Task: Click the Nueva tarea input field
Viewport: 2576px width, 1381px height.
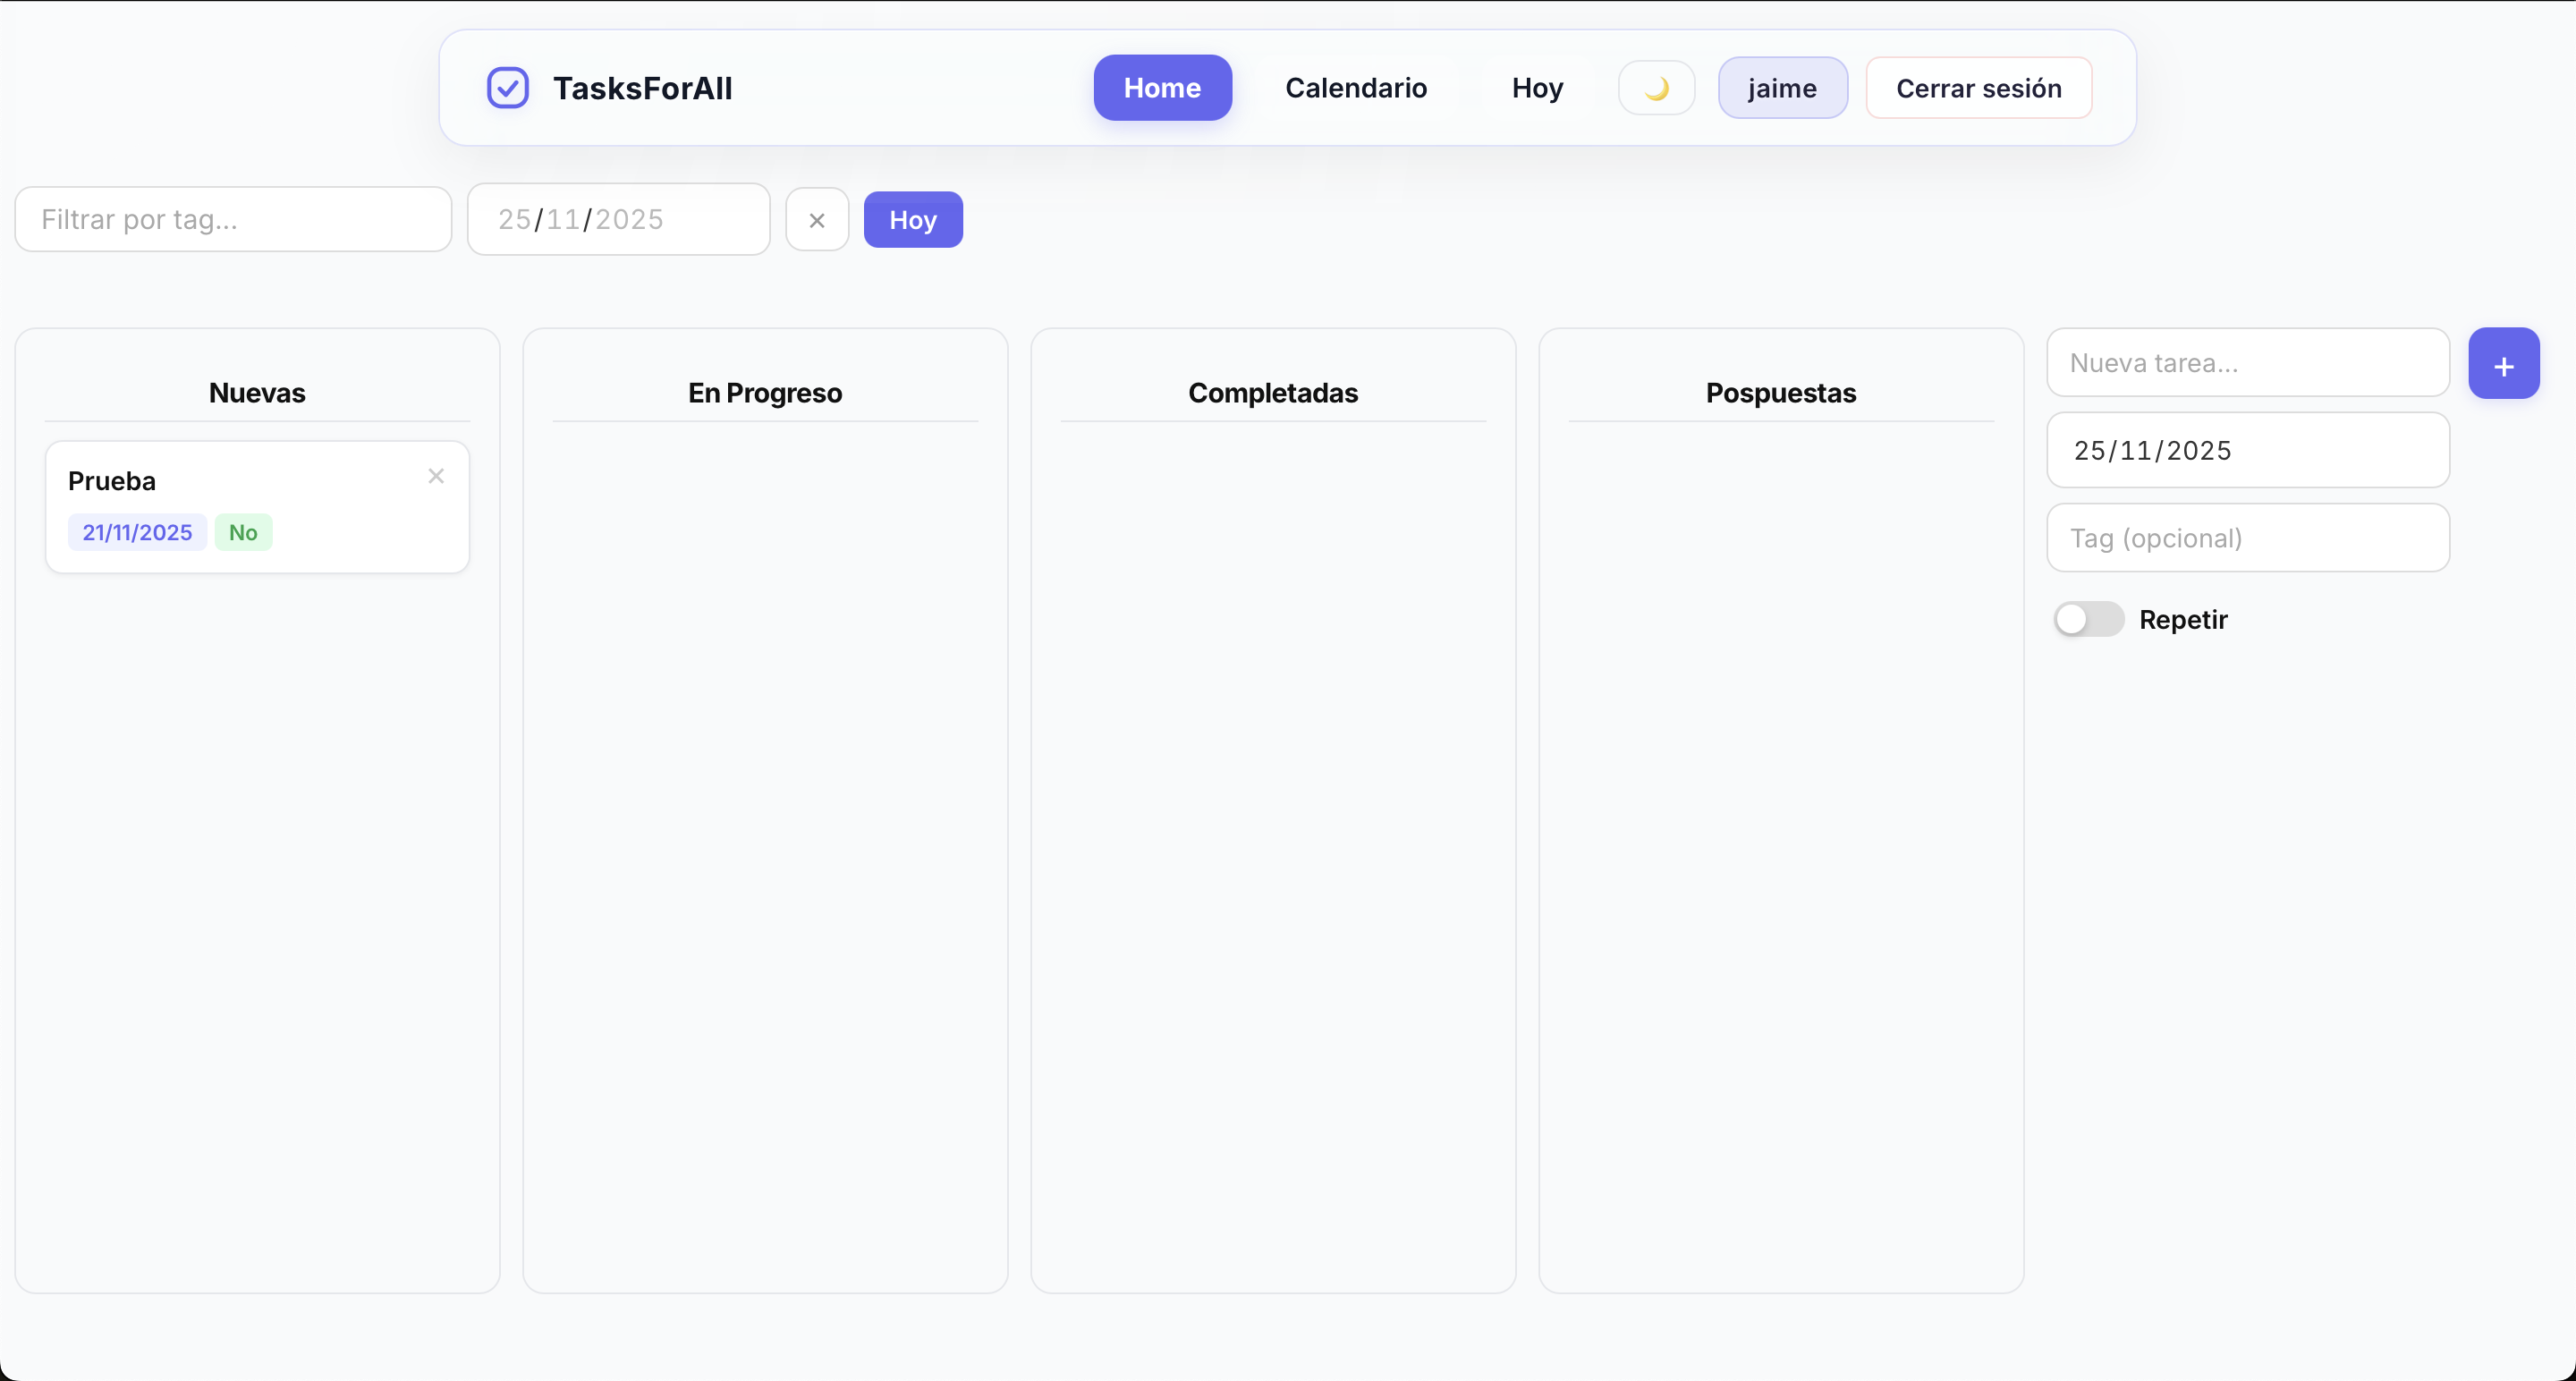Action: click(x=2247, y=362)
